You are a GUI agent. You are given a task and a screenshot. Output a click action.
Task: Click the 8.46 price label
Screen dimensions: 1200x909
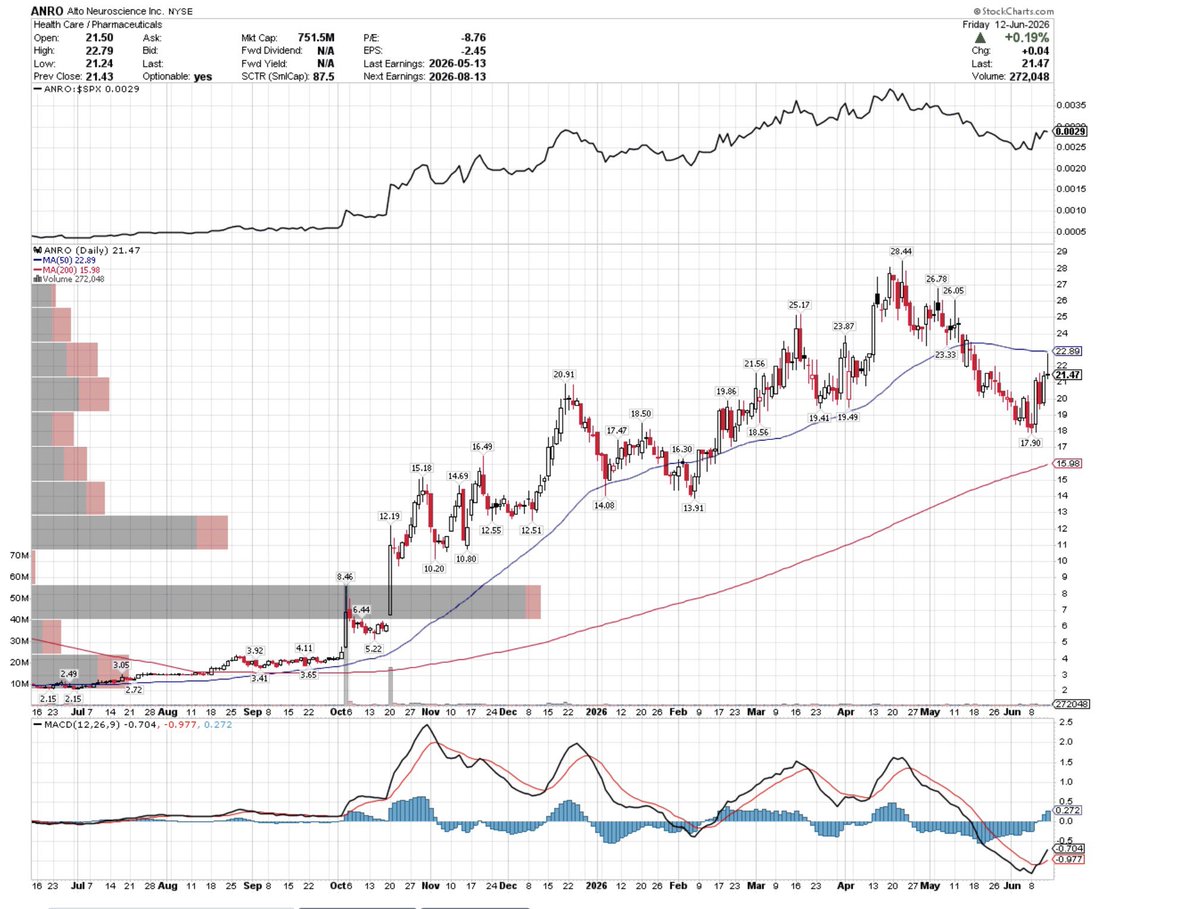(345, 577)
